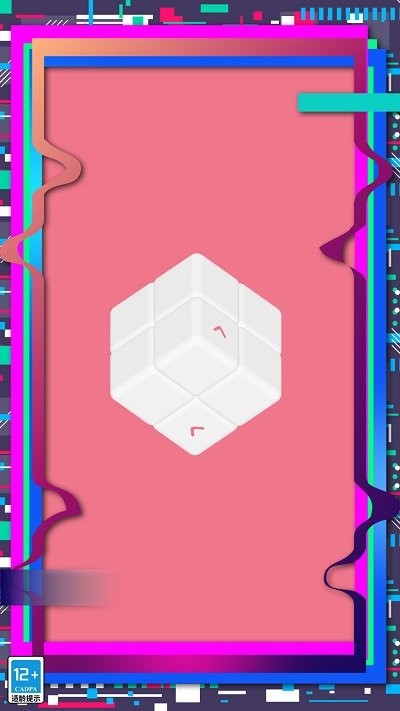Tap the inner left wall facing the chevron wall
The image size is (400, 711).
tap(175, 331)
